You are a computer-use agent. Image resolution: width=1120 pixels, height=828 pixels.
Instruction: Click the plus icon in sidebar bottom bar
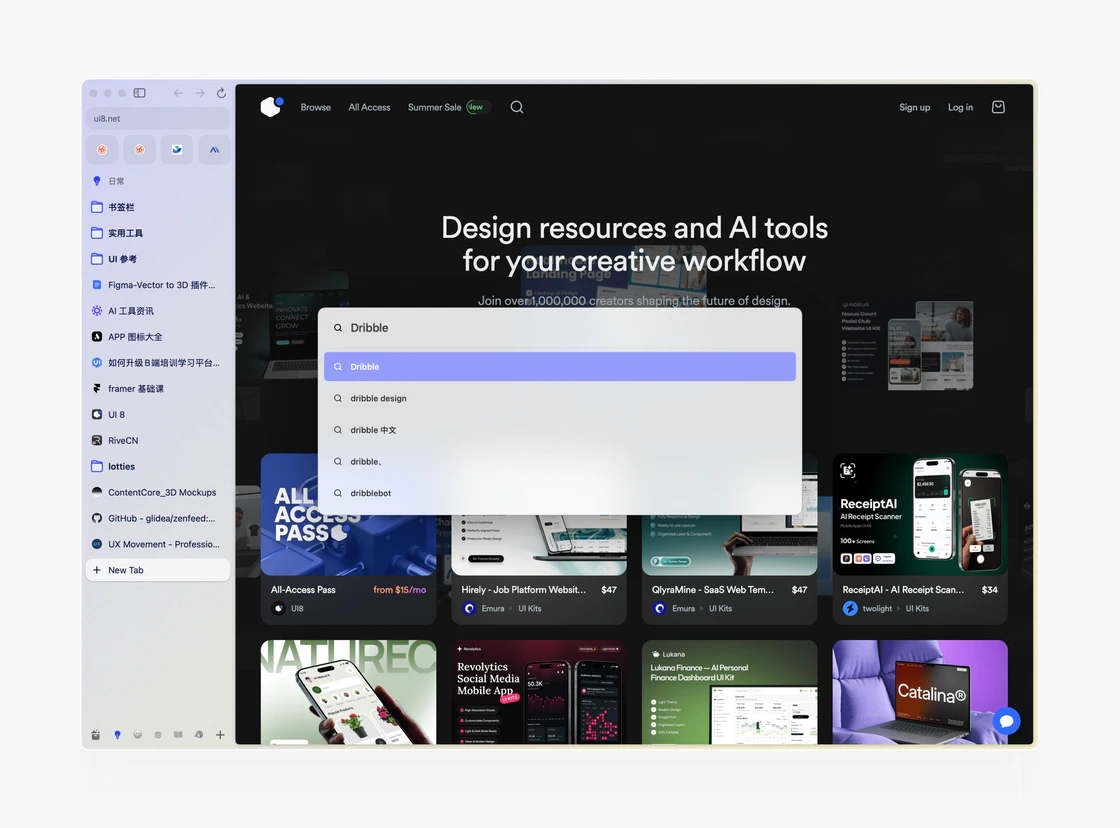(x=220, y=734)
